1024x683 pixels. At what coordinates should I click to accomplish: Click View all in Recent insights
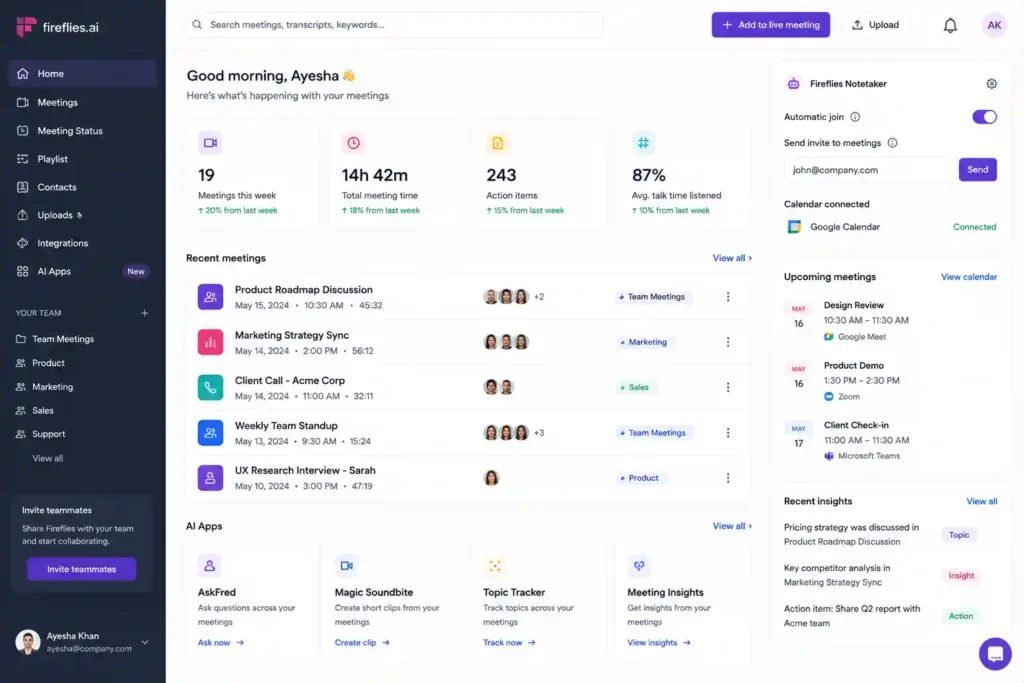pos(982,501)
